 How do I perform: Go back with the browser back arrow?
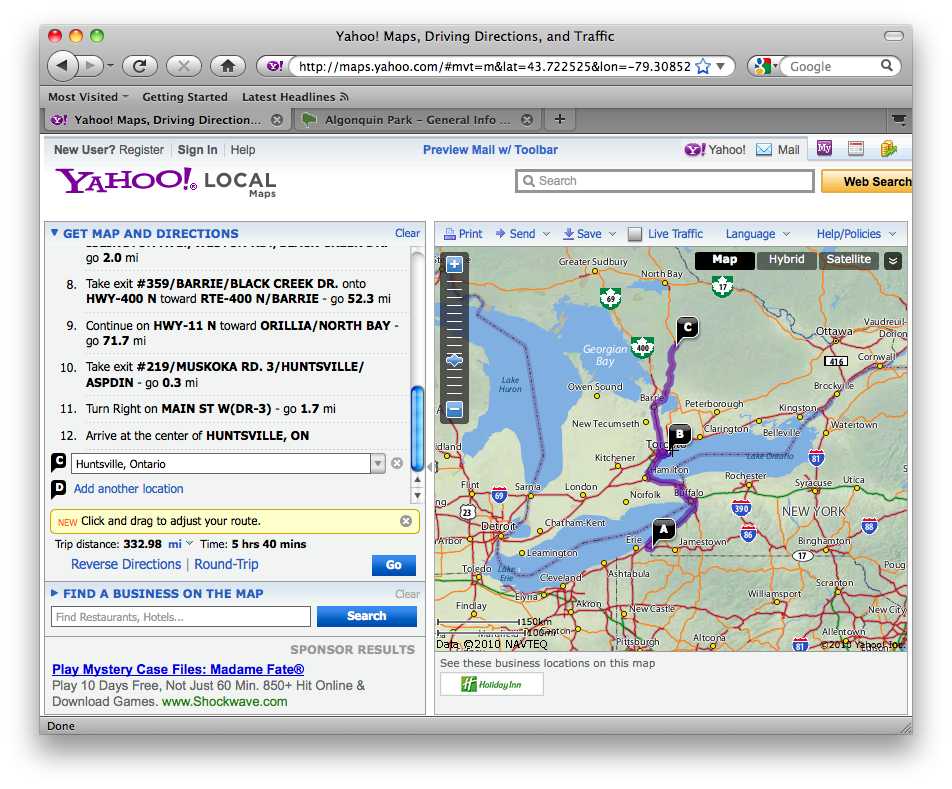pos(63,66)
